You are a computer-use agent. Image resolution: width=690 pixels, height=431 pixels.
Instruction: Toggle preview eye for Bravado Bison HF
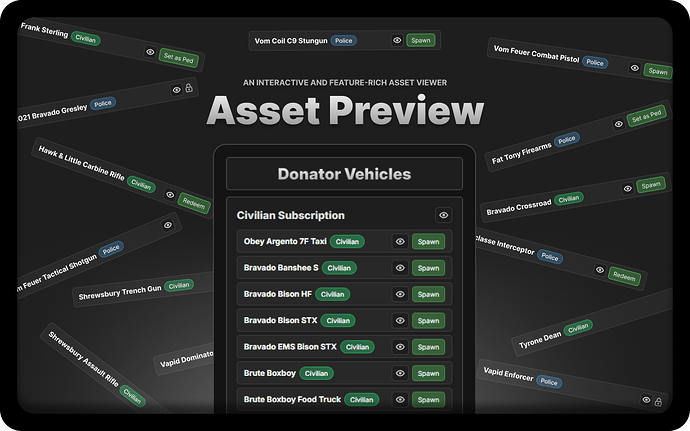coord(400,294)
